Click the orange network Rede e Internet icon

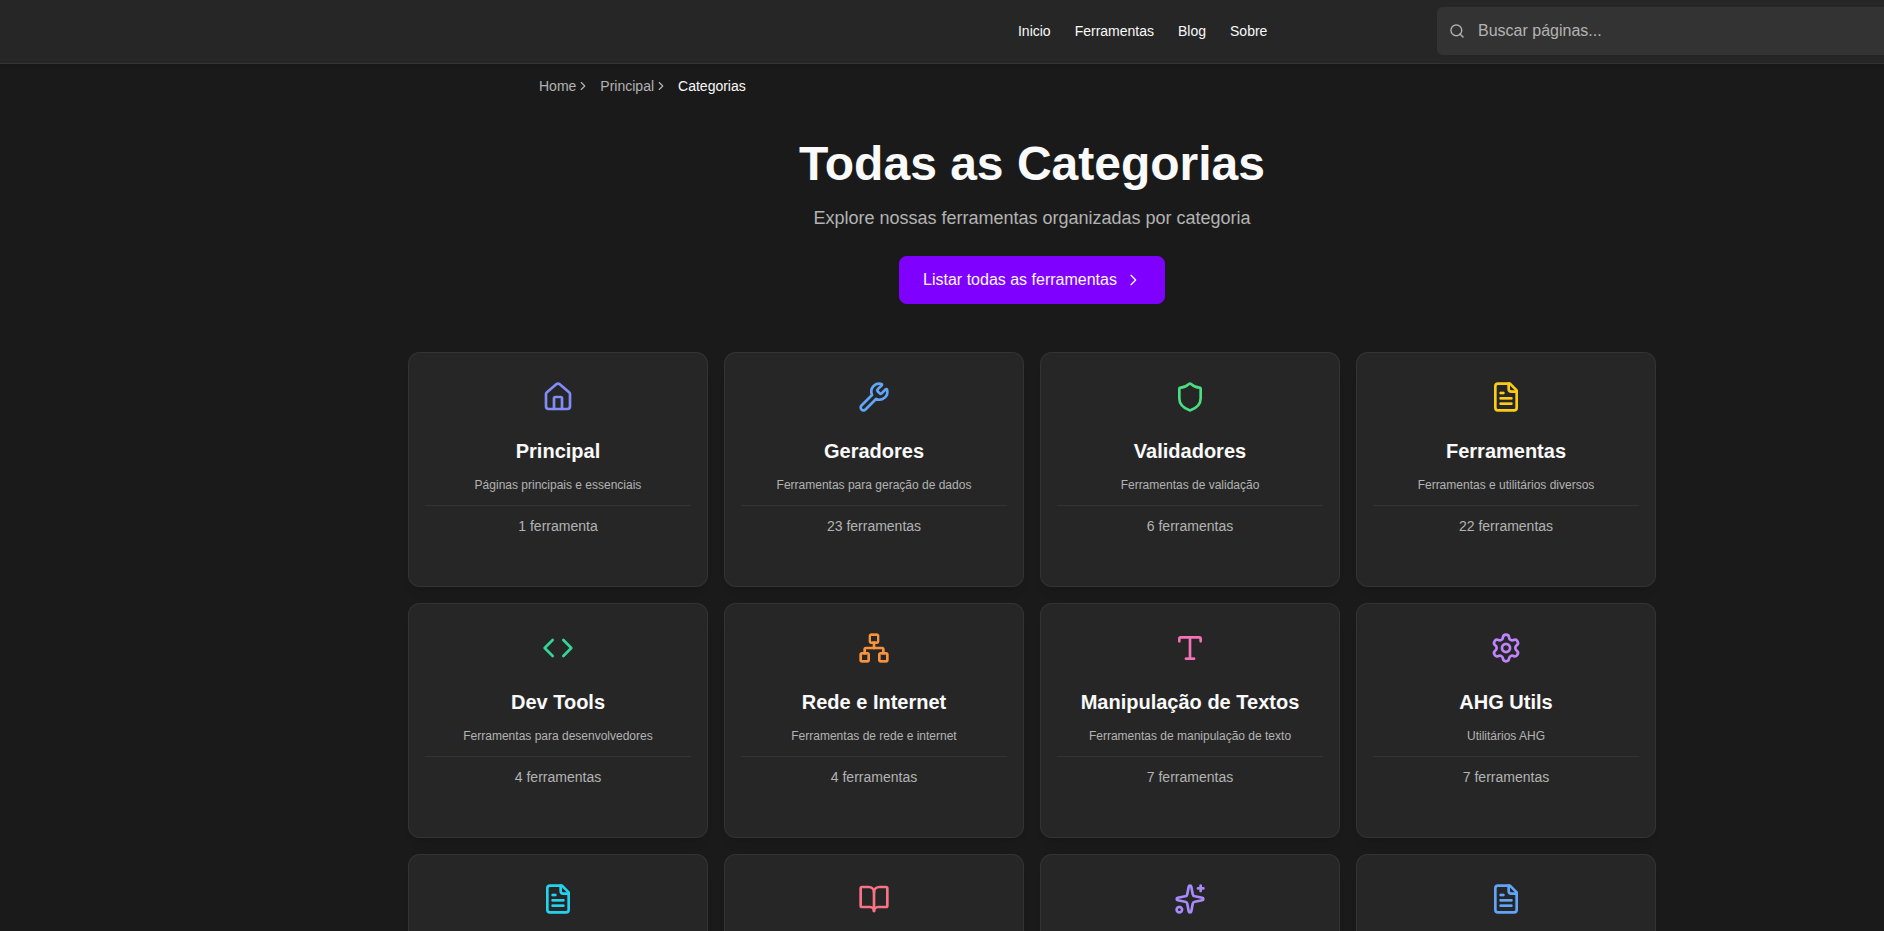pos(874,648)
